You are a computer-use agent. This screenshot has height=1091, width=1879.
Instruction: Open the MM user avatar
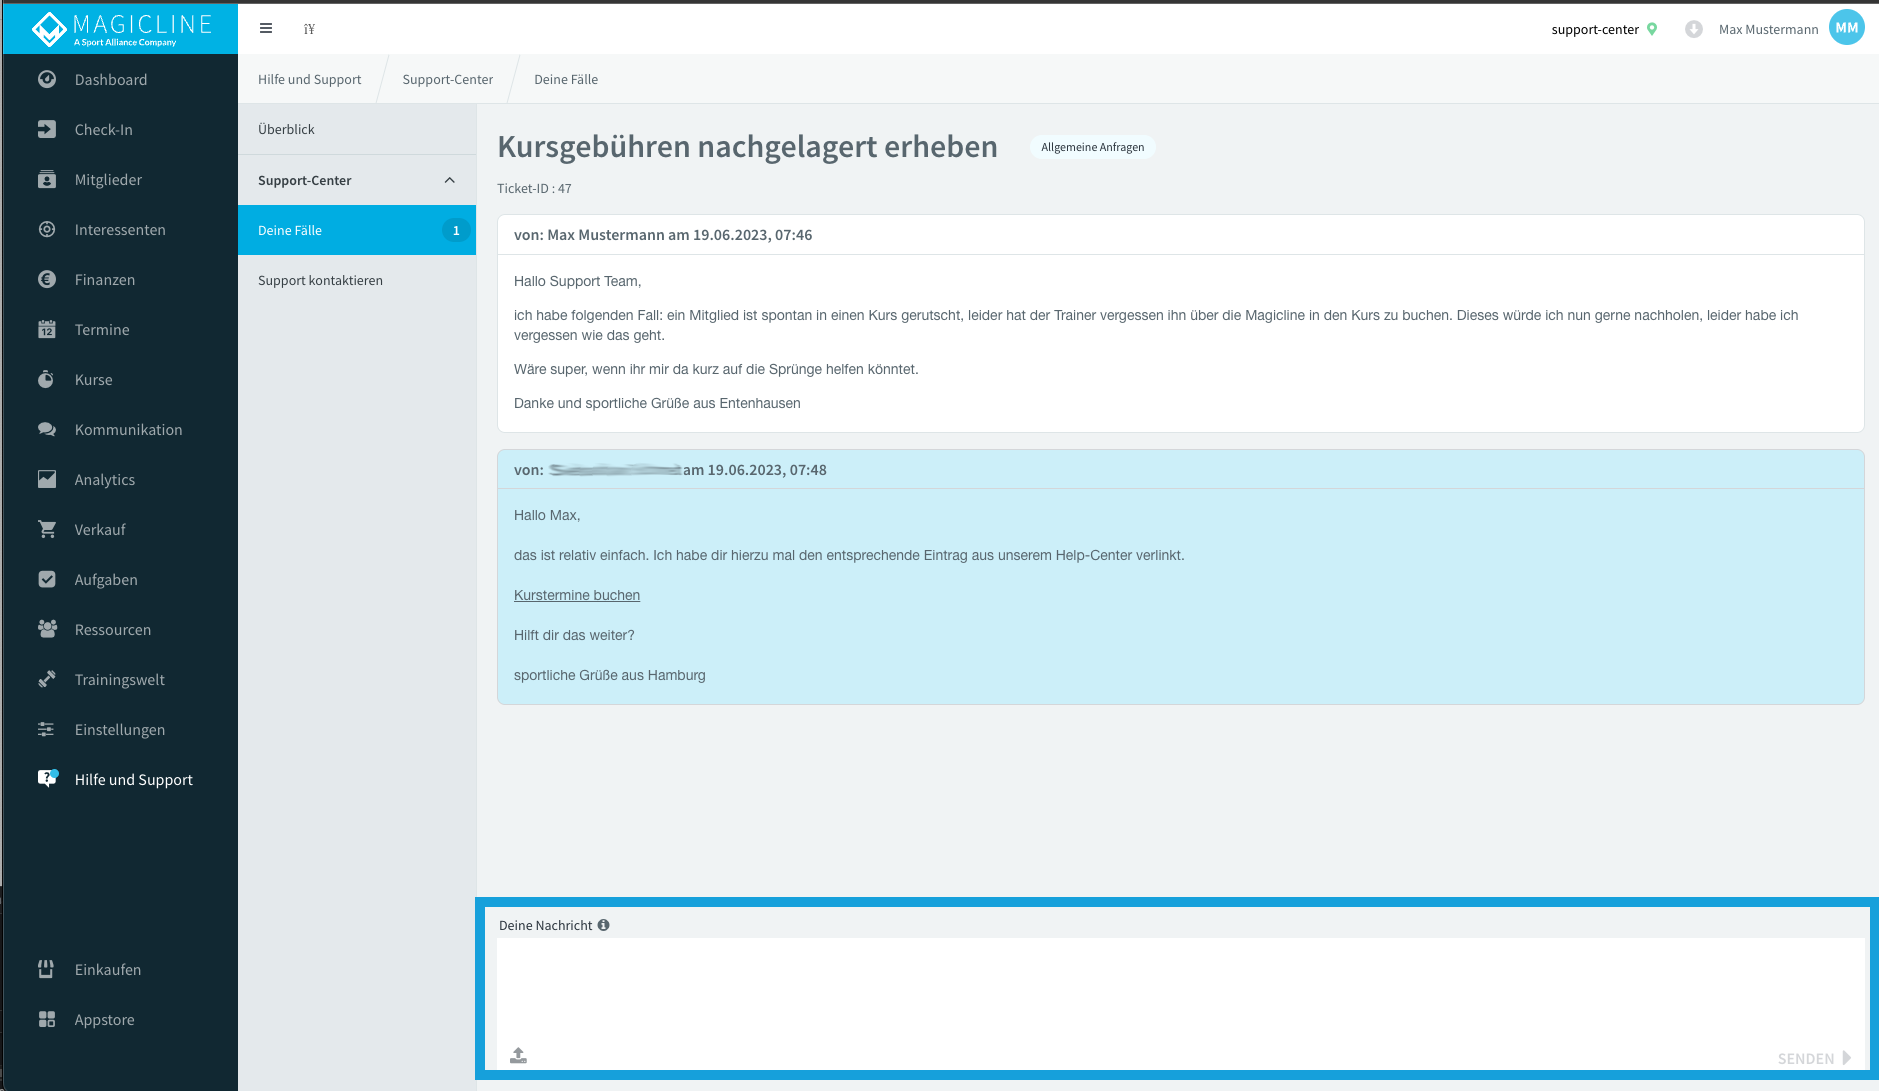1846,28
